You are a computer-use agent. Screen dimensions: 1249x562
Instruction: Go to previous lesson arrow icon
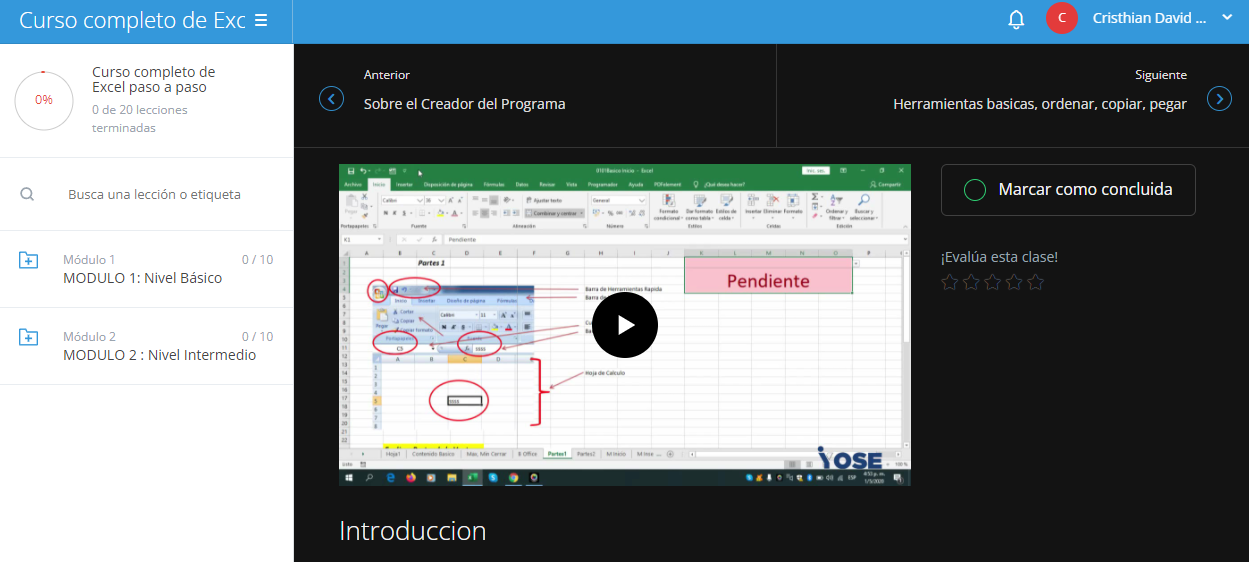331,99
